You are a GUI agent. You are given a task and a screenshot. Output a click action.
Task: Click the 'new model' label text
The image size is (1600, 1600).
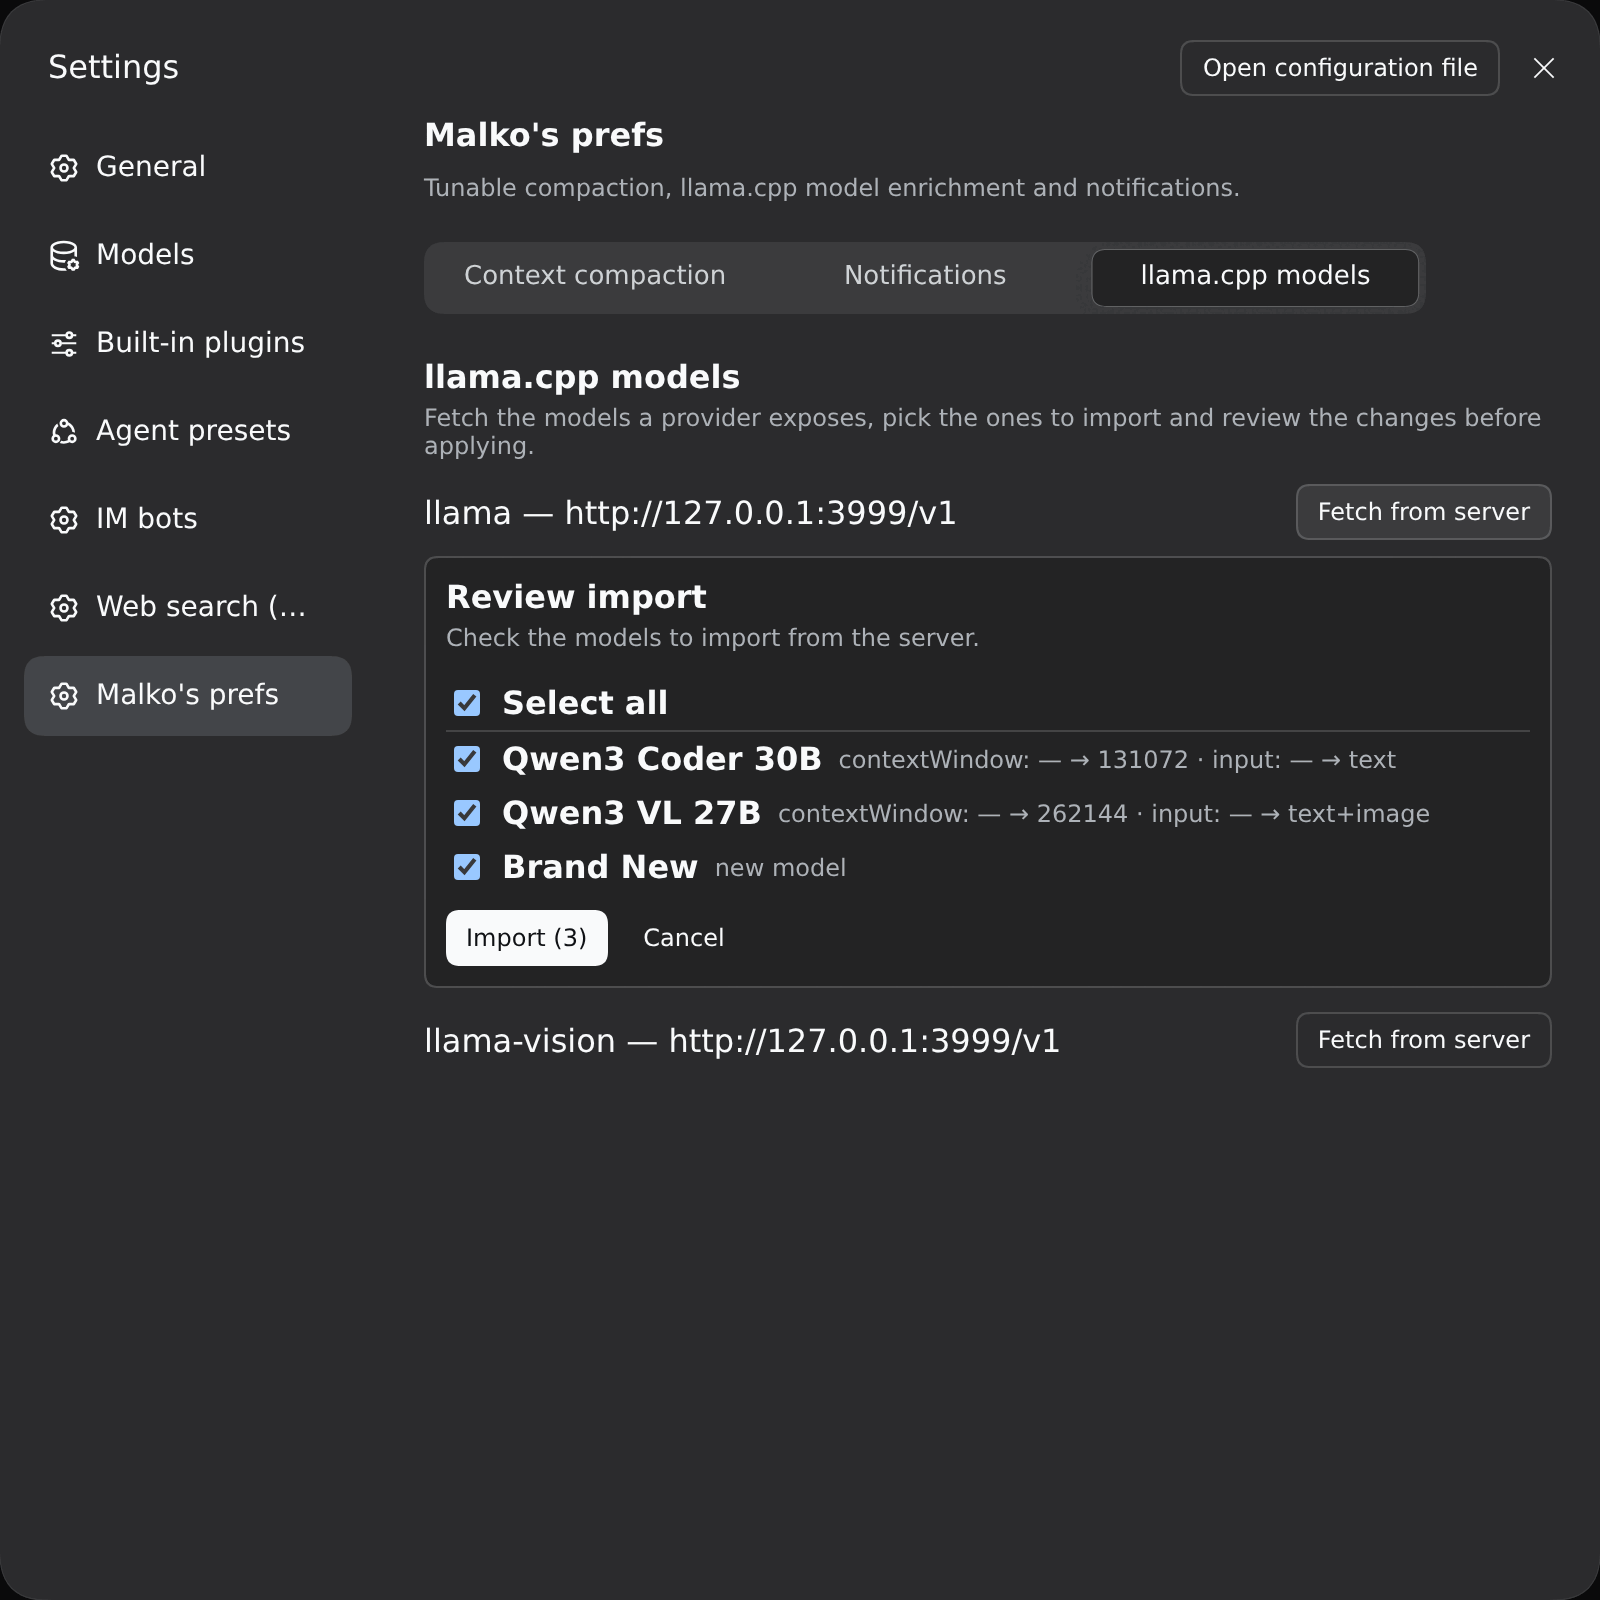click(780, 868)
